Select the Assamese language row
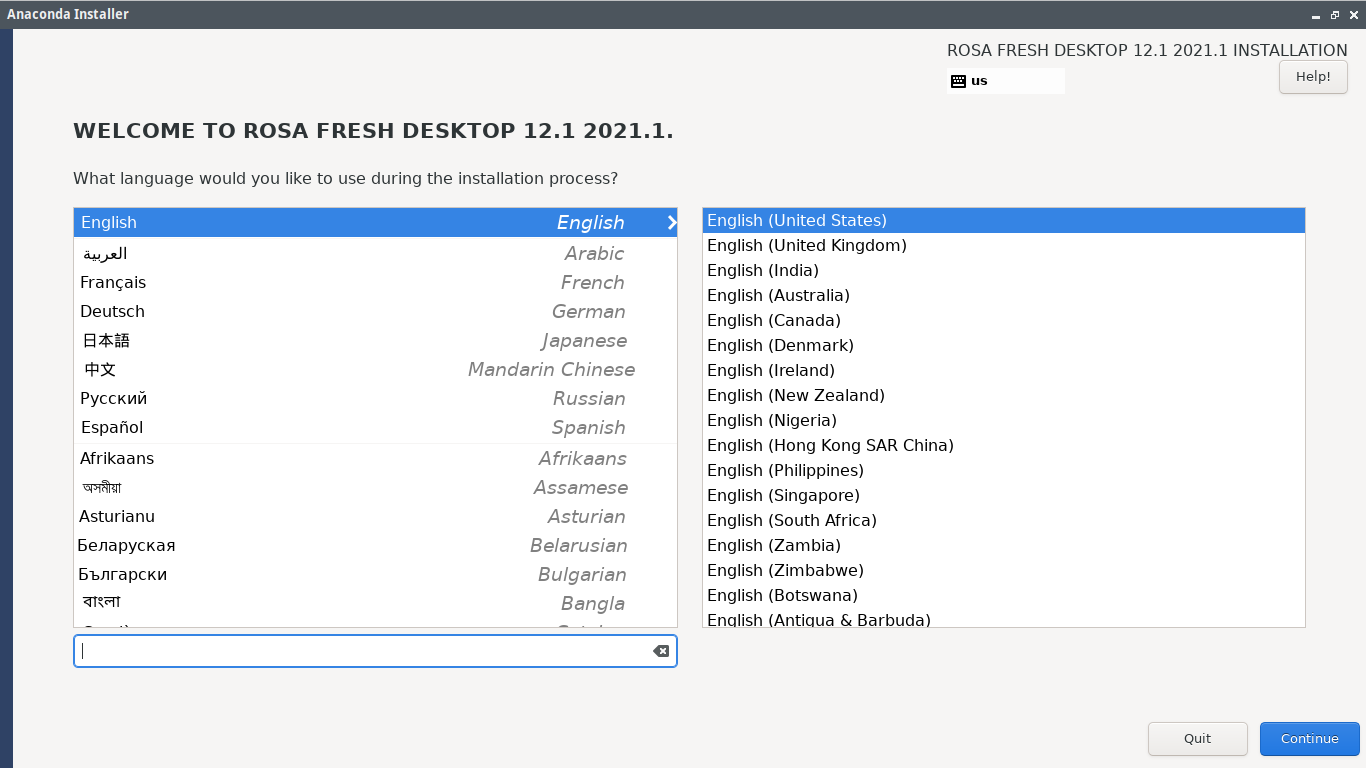The width and height of the screenshot is (1366, 768). (376, 487)
